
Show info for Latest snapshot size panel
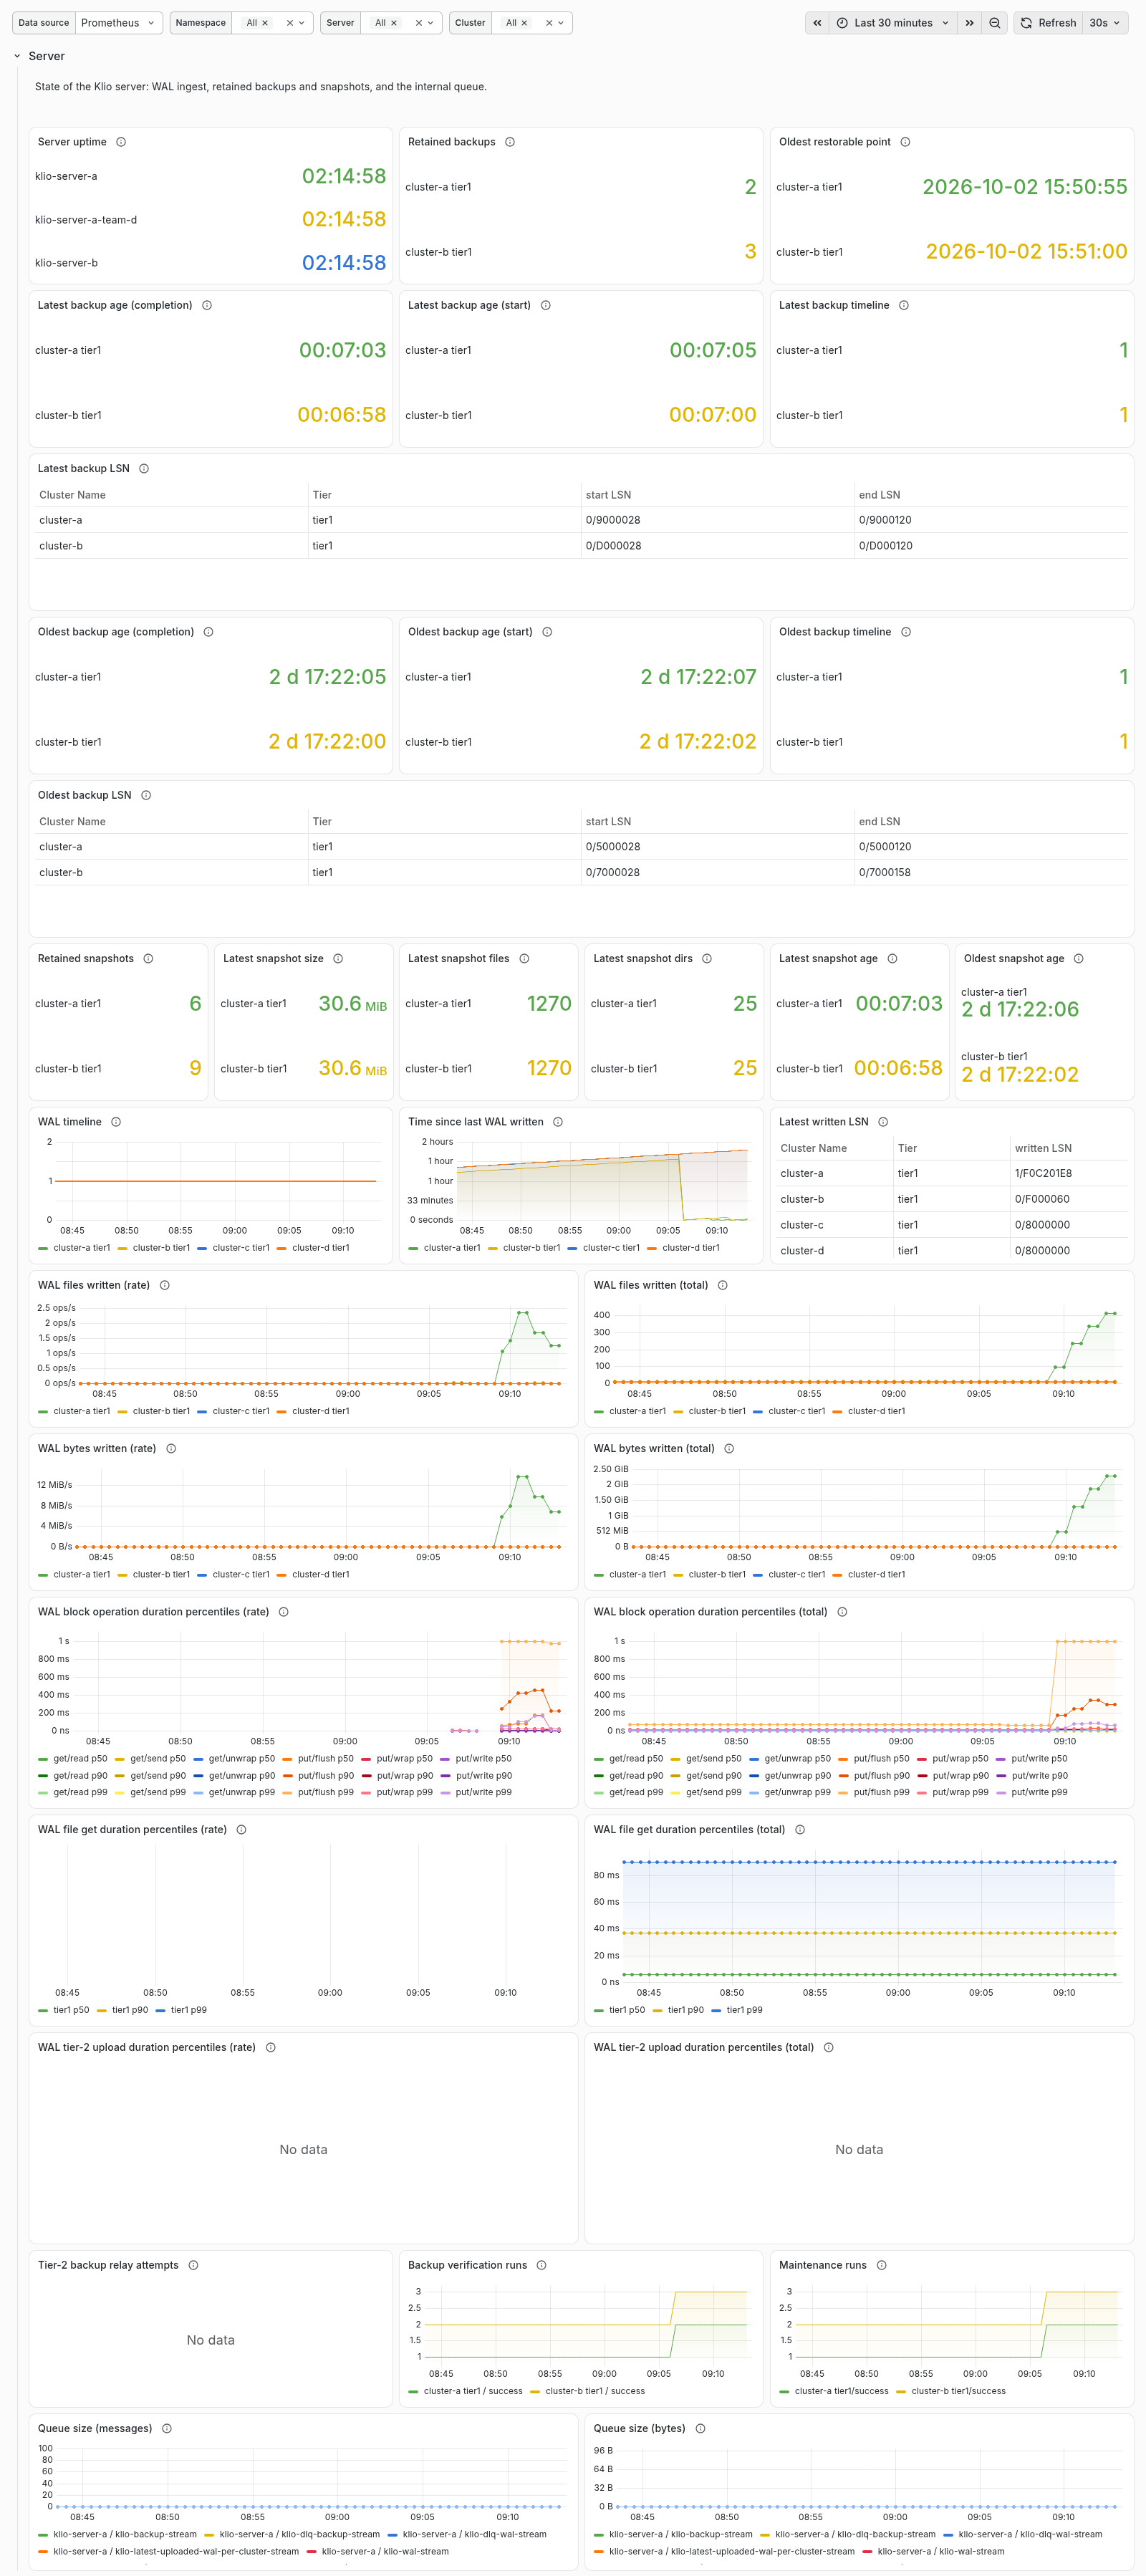[338, 958]
